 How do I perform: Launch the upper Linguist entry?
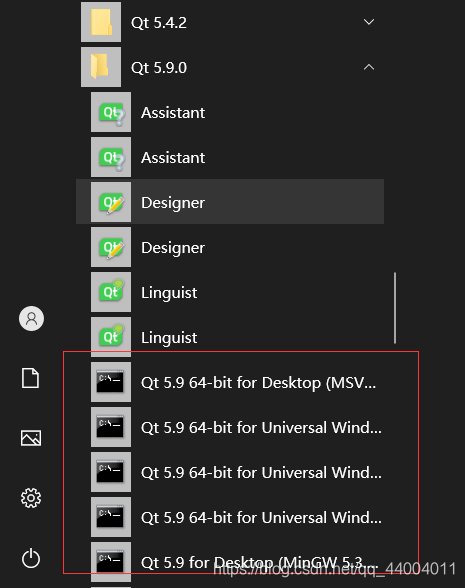click(x=230, y=292)
